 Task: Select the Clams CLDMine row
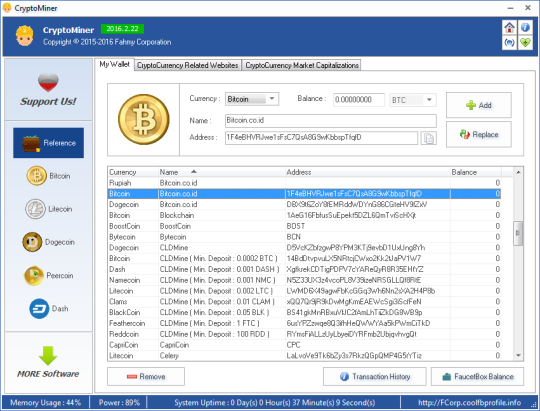point(304,302)
